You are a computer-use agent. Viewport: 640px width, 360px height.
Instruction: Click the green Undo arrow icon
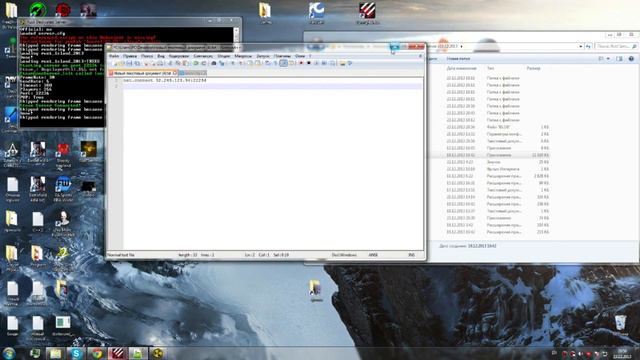click(196, 63)
